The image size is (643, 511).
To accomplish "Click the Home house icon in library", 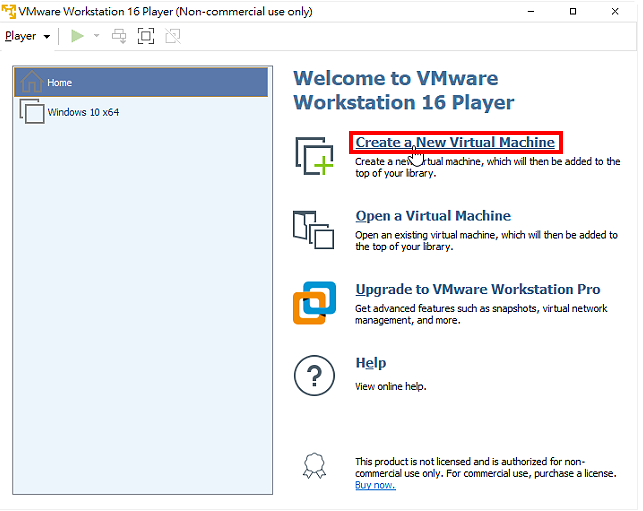I will click(x=32, y=82).
